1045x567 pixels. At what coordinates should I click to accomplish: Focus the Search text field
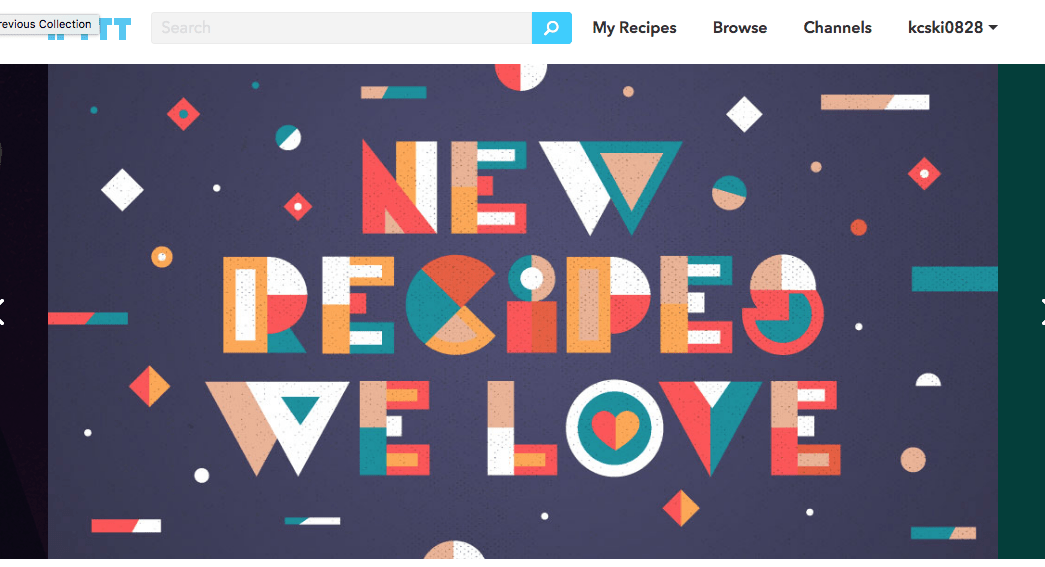tap(342, 28)
